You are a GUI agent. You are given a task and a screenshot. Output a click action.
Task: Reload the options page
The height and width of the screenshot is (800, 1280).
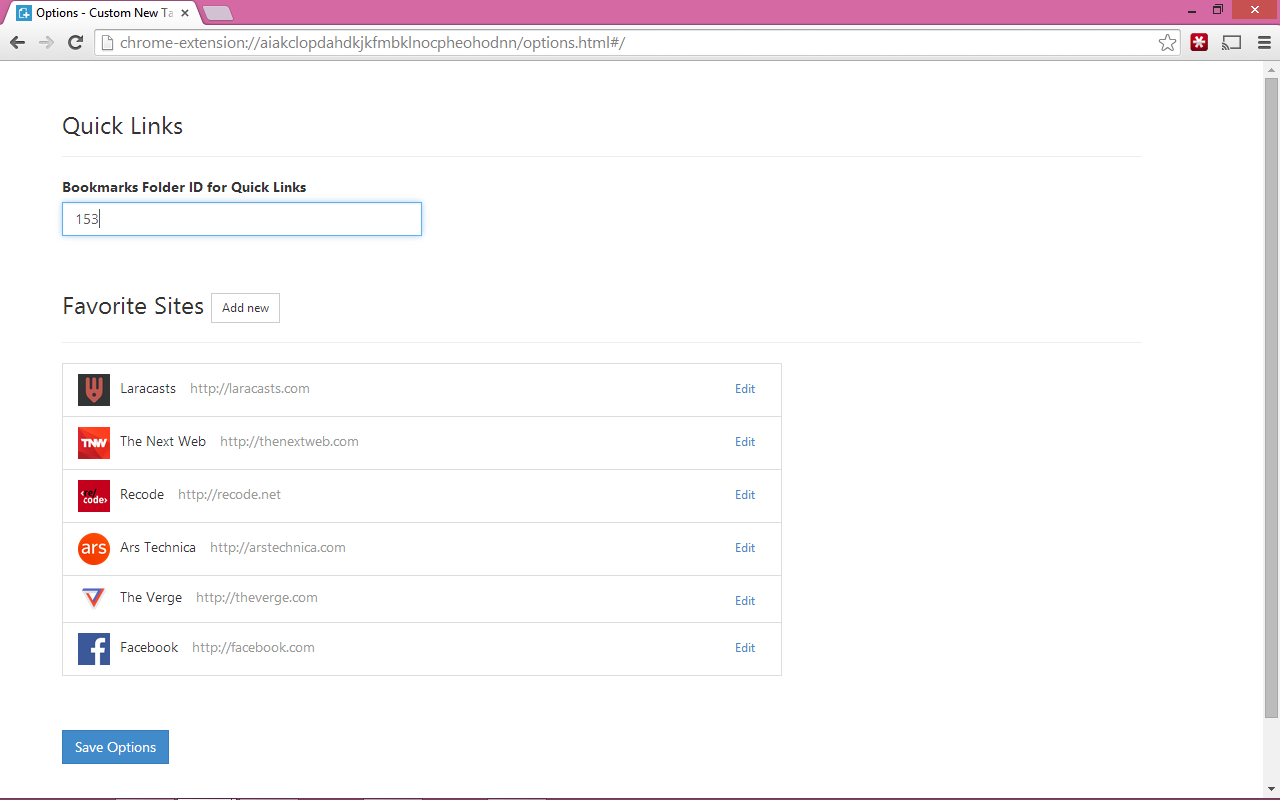click(x=75, y=42)
